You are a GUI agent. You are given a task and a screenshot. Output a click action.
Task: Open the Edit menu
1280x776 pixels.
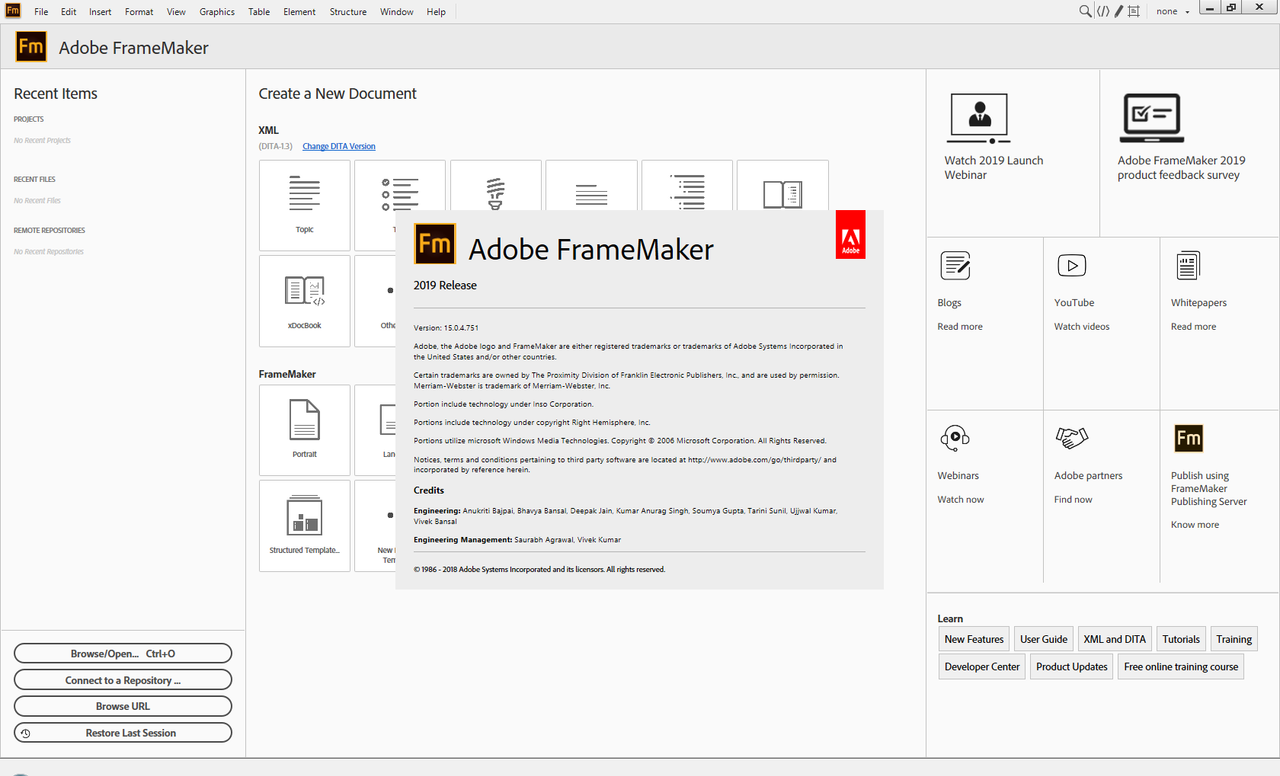(x=68, y=12)
